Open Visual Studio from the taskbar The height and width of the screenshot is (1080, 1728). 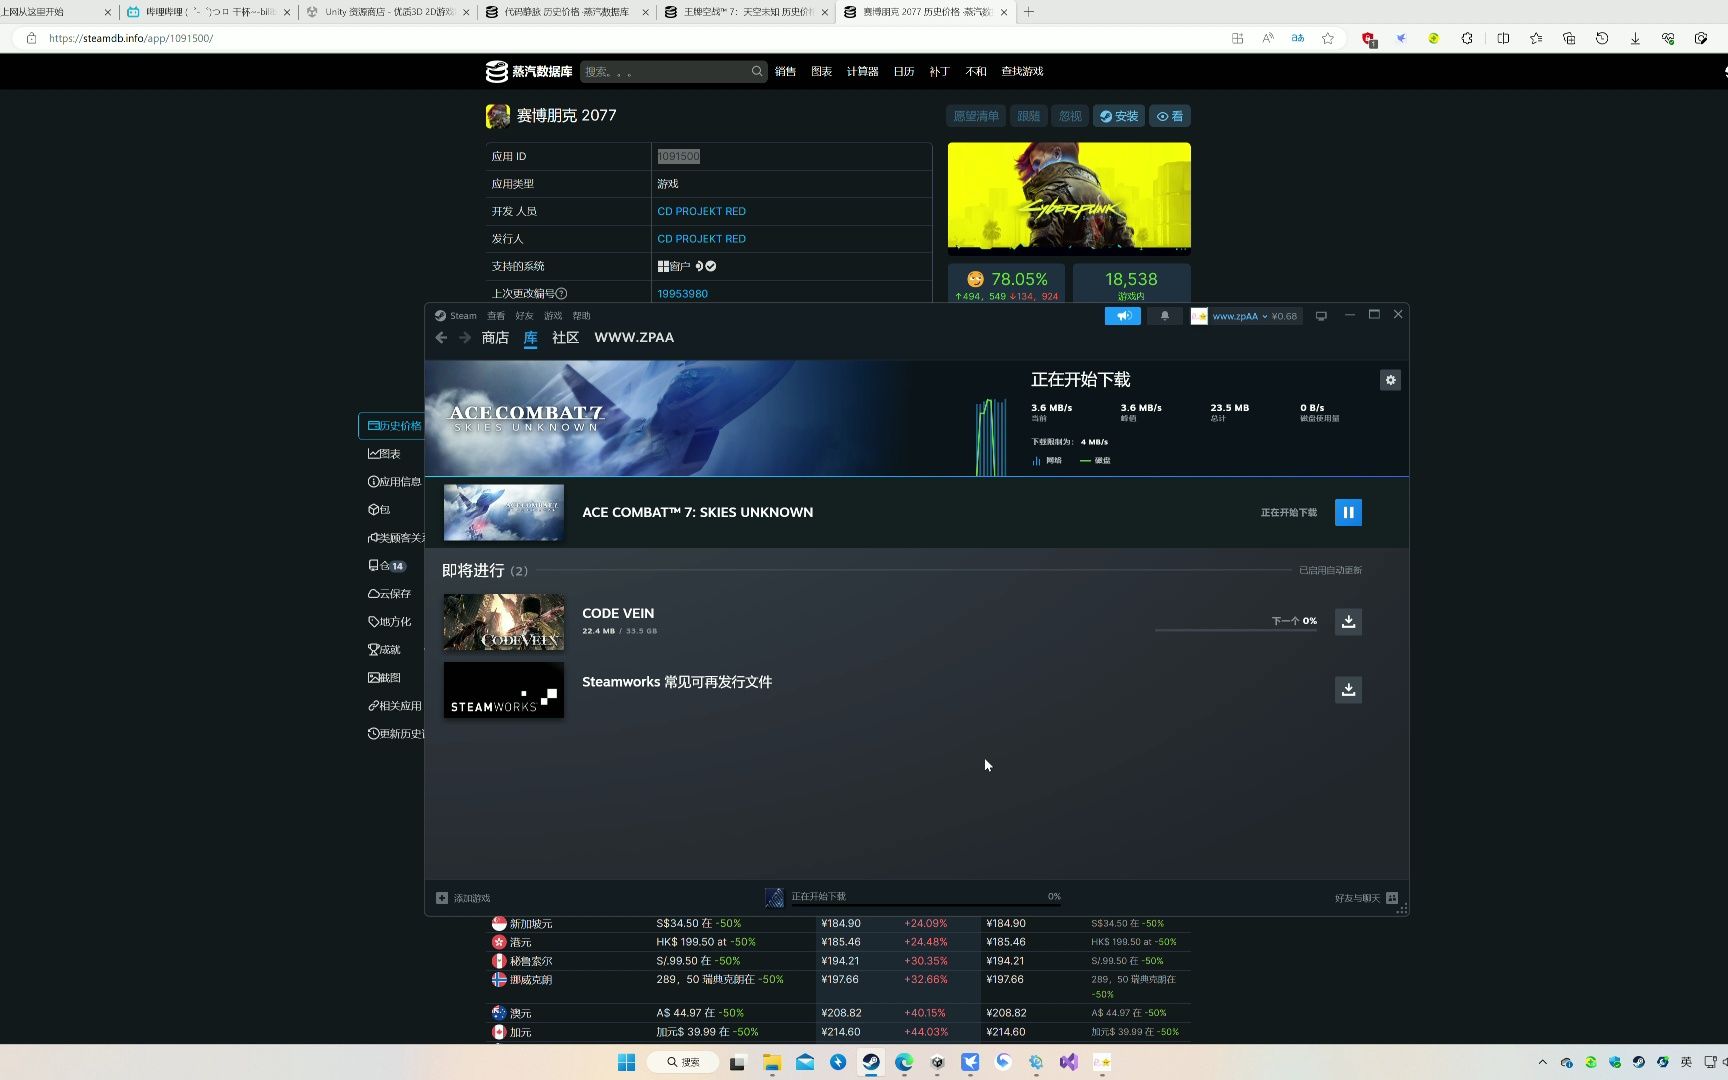pos(1069,1062)
